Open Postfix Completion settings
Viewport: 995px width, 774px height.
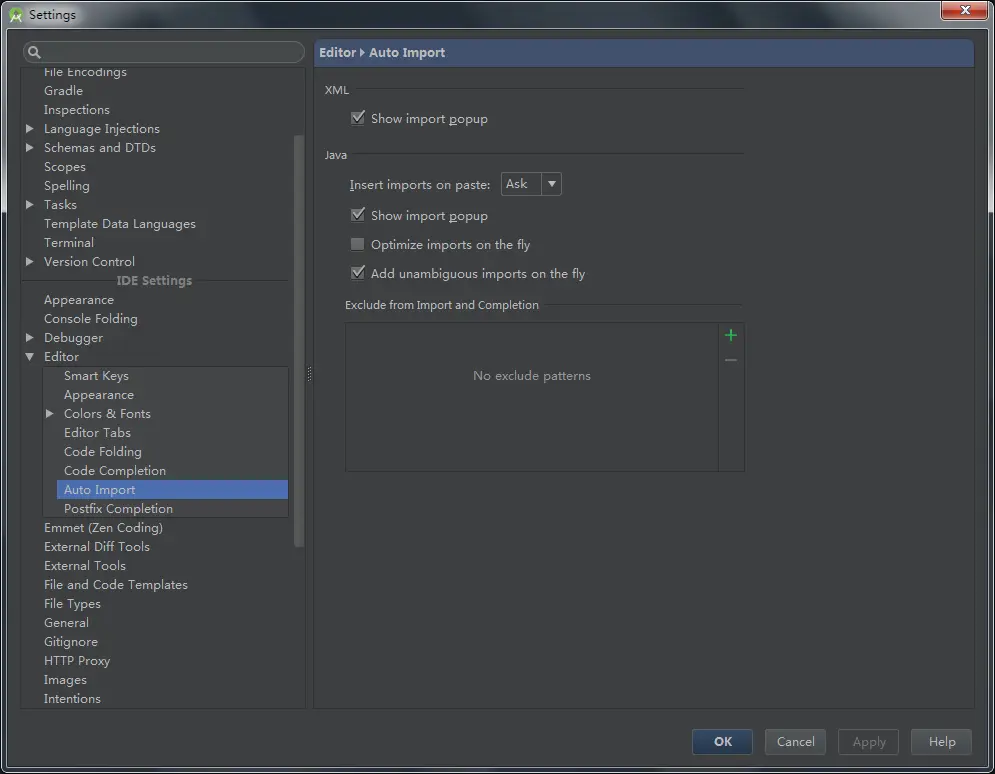[118, 509]
